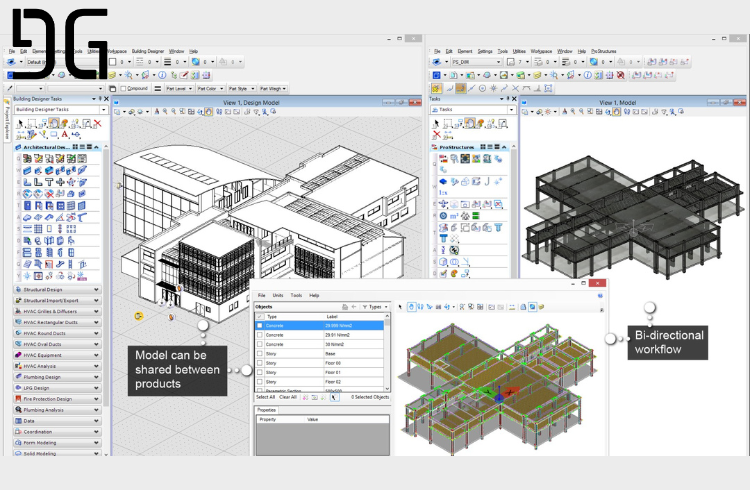Open the Part Style dropdown
The width and height of the screenshot is (750, 490).
(241, 89)
